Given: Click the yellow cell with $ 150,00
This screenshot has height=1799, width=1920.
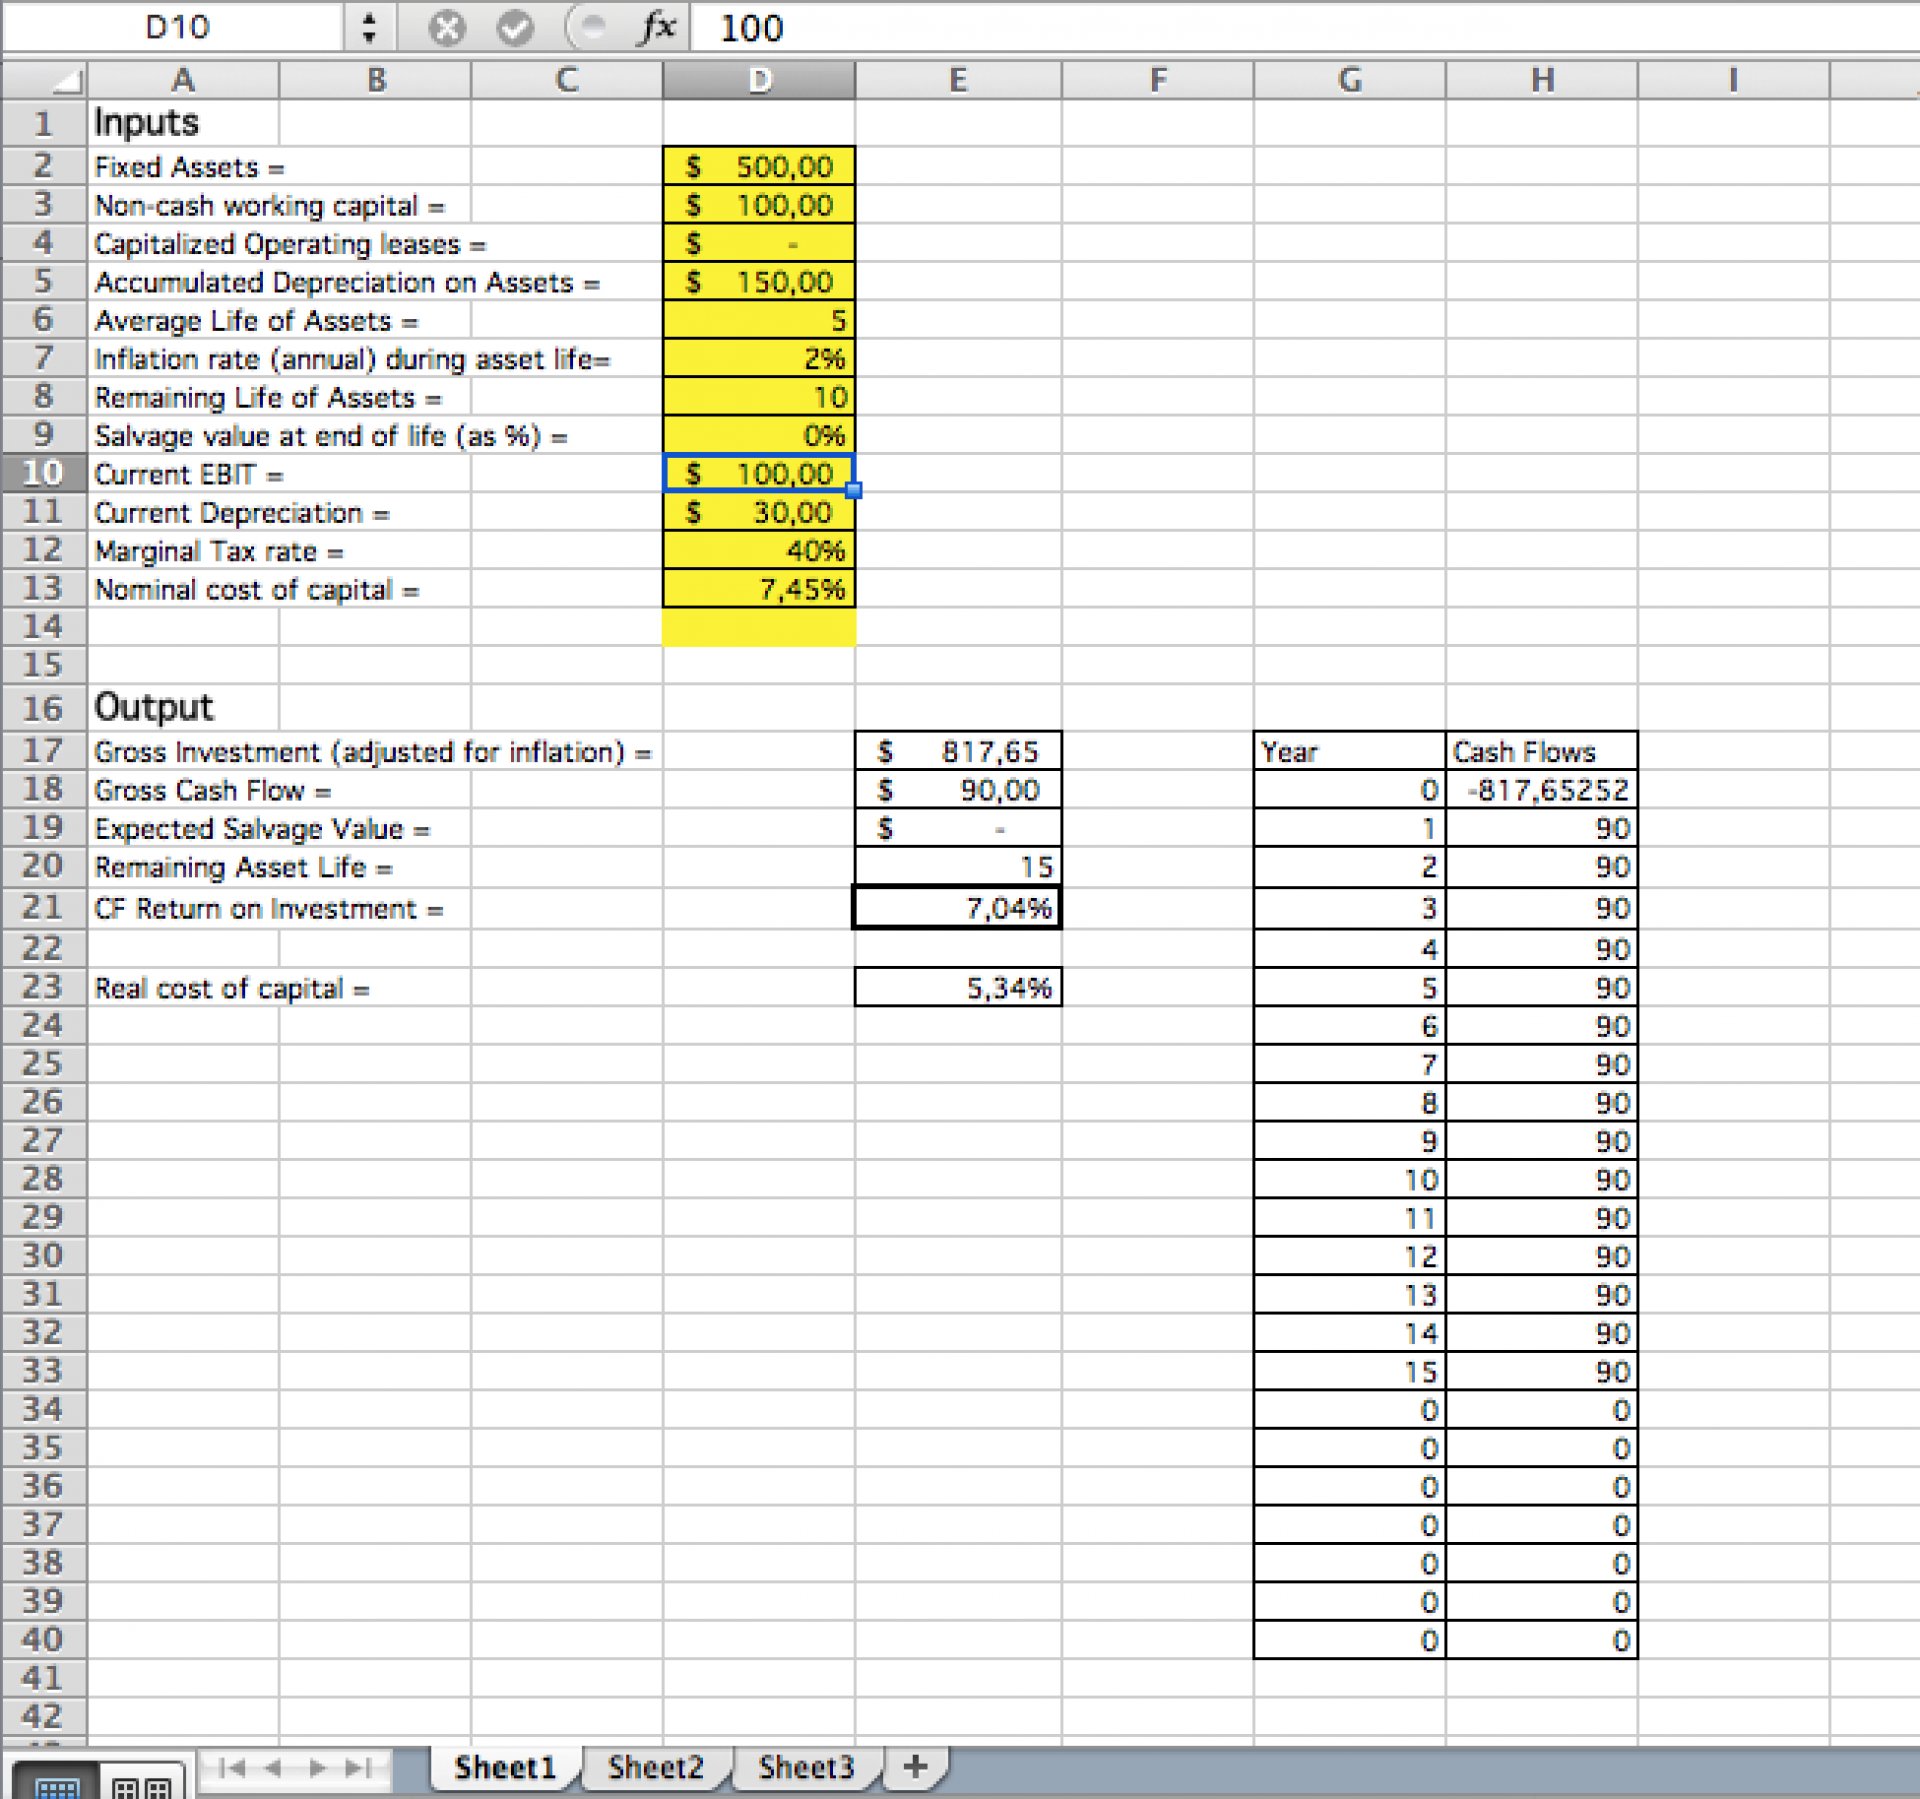Looking at the screenshot, I should [x=759, y=282].
